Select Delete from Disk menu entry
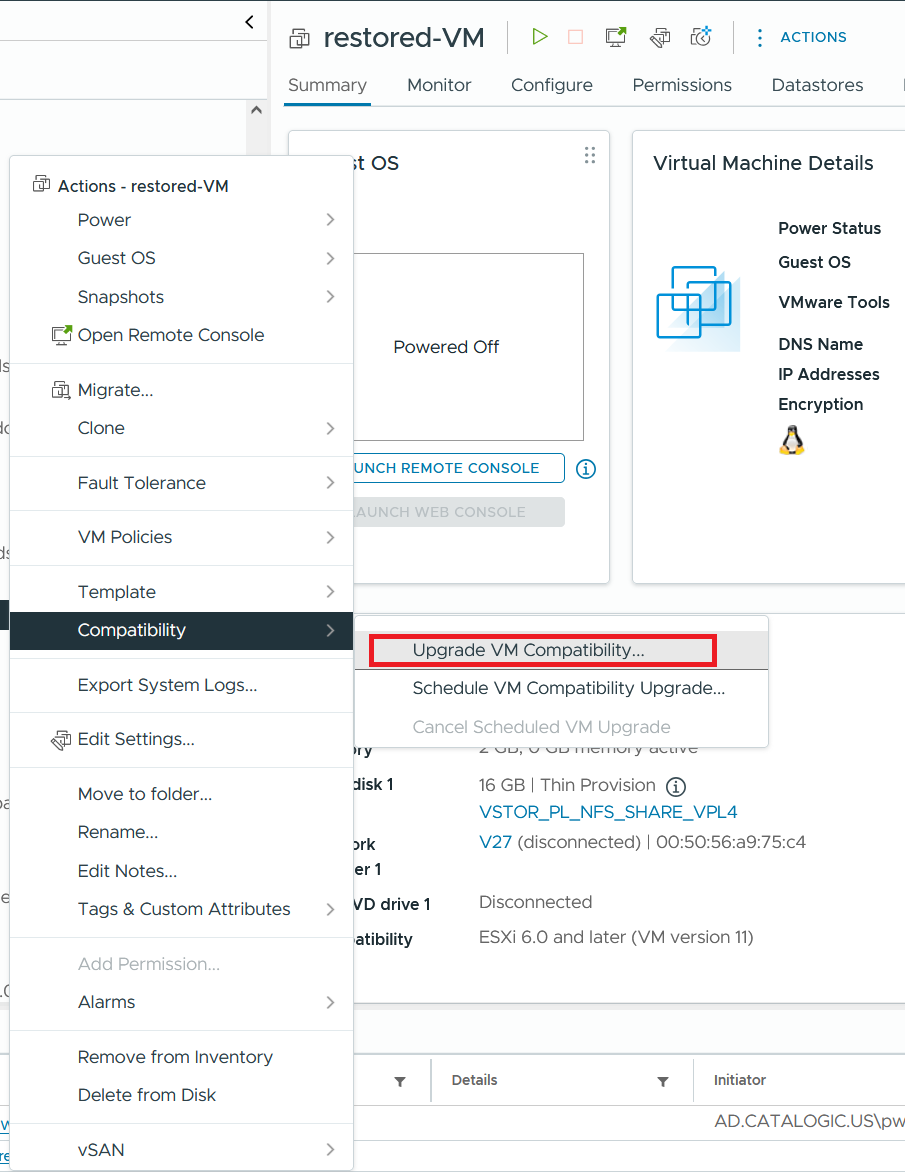Screen dimensions: 905x1172 pos(147,1095)
